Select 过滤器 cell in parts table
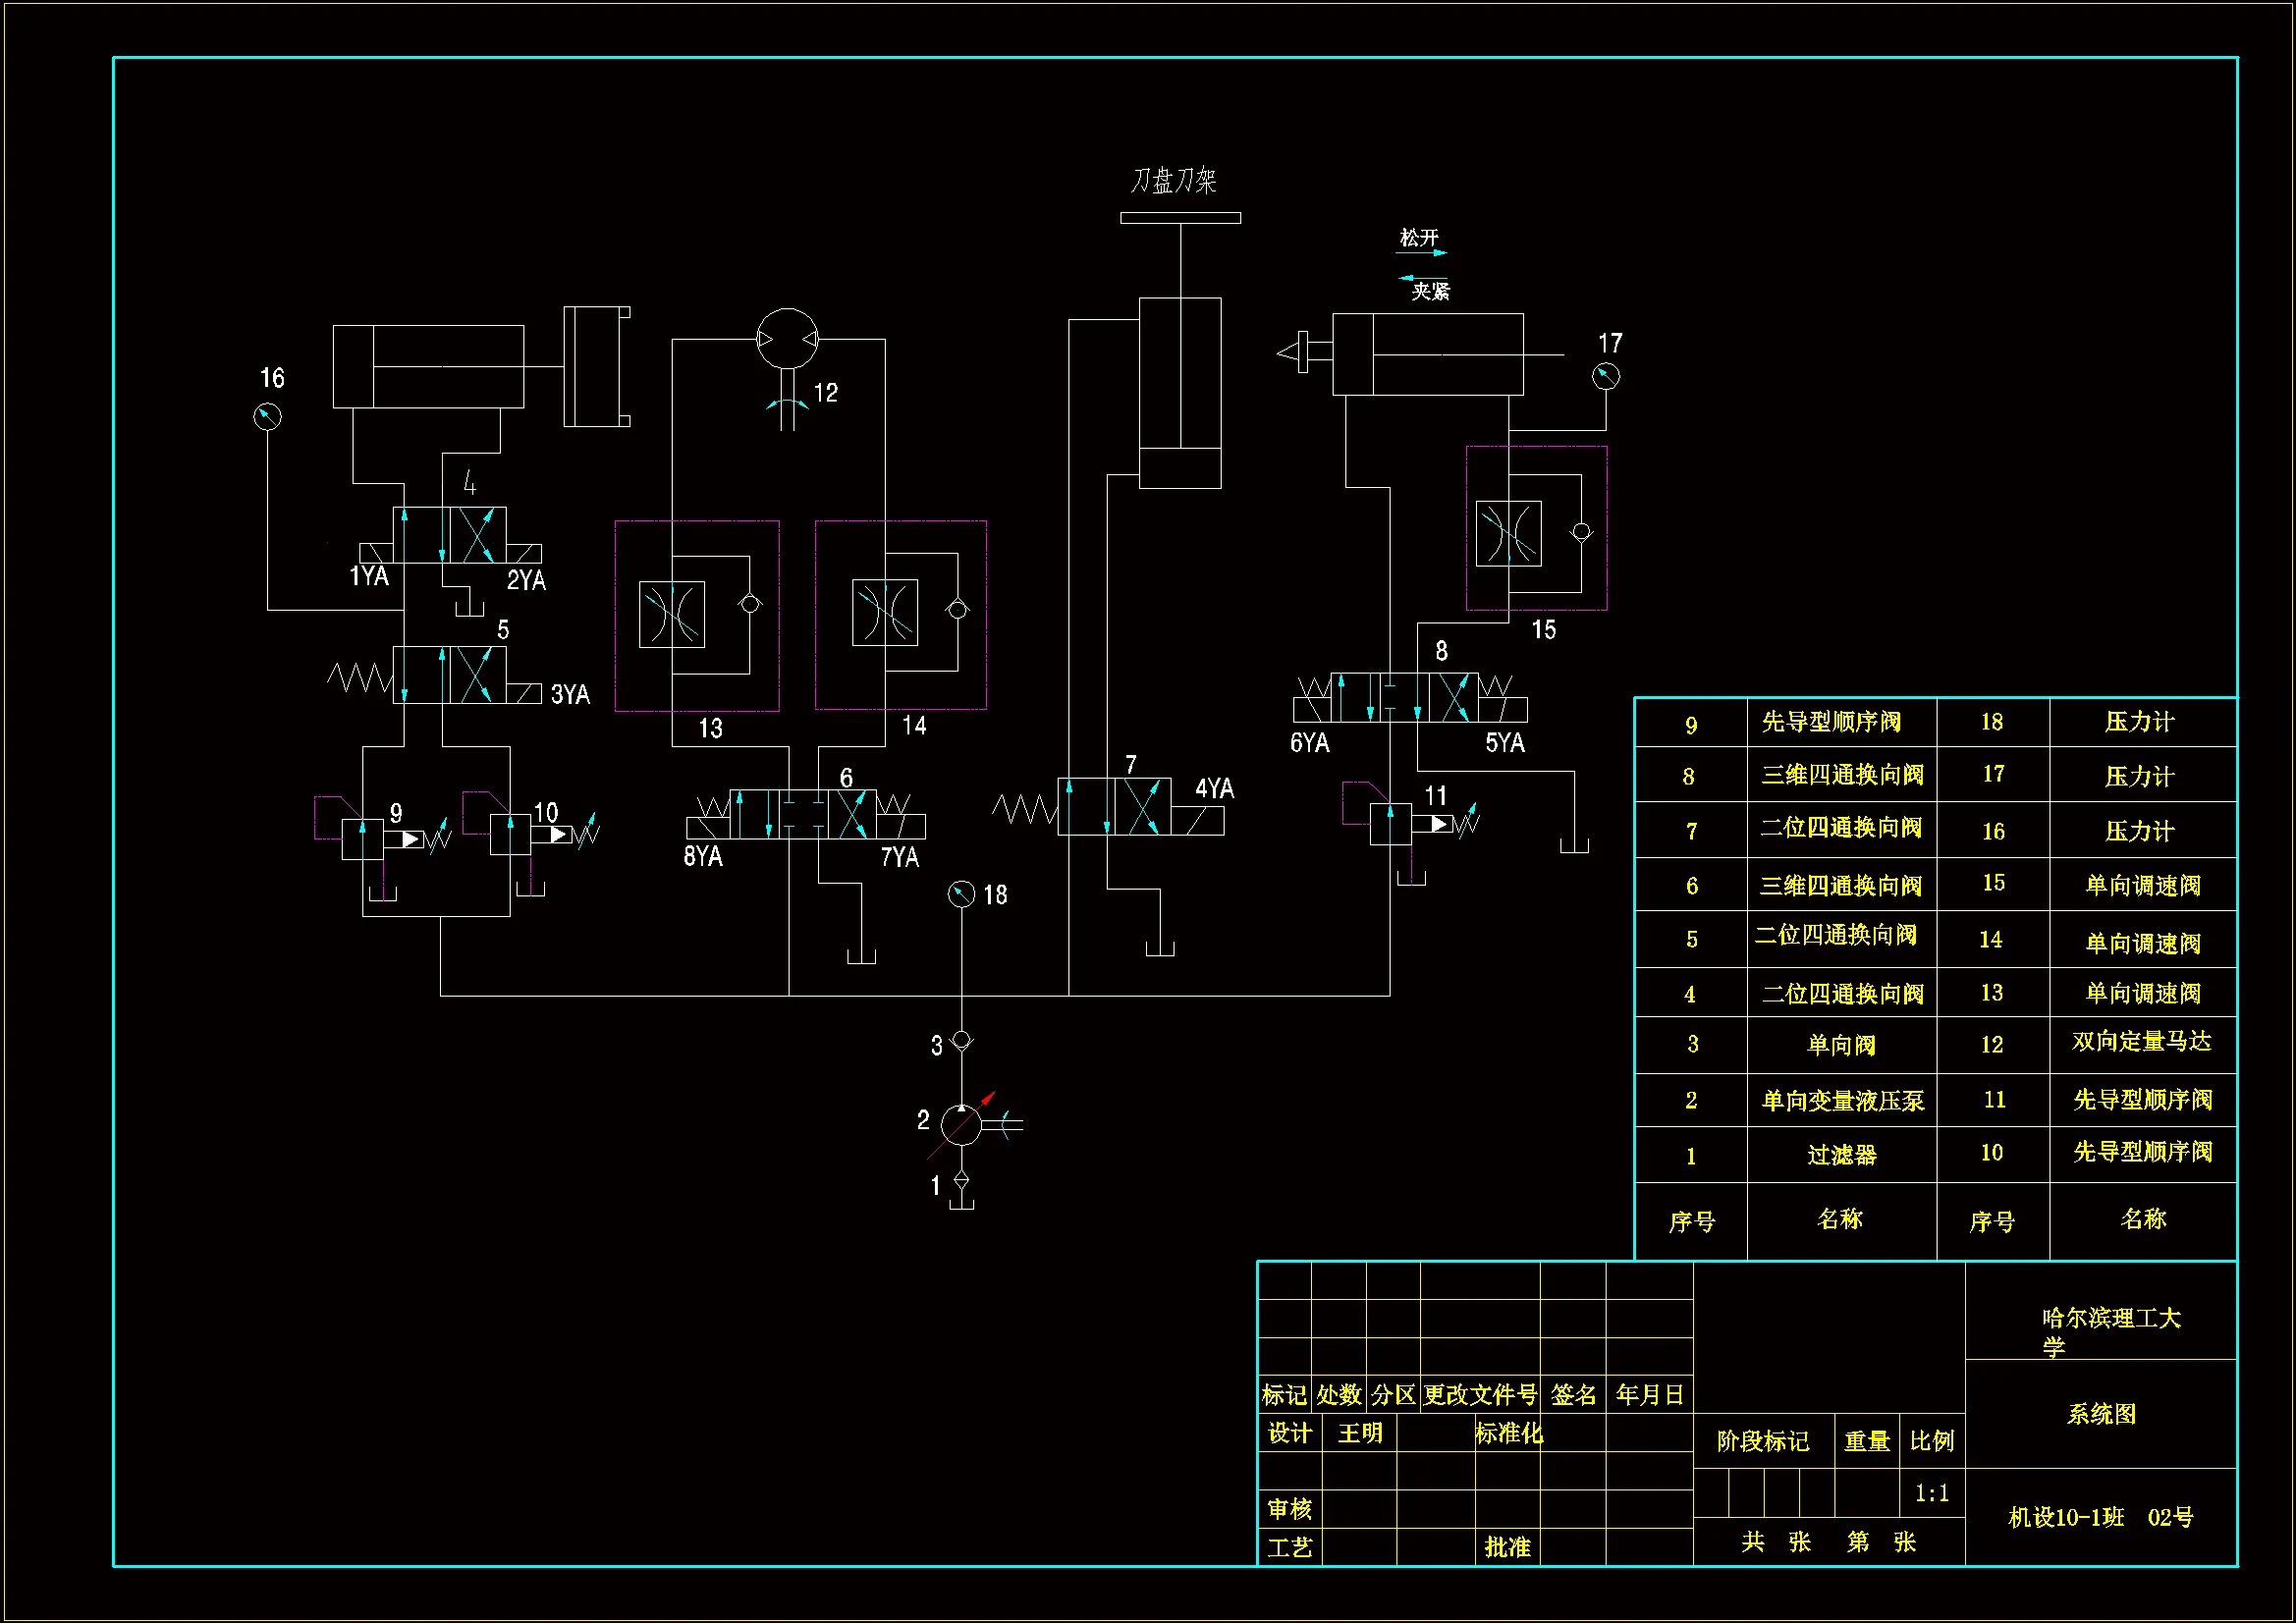This screenshot has width=2296, height=1623. pyautogui.click(x=1841, y=1155)
